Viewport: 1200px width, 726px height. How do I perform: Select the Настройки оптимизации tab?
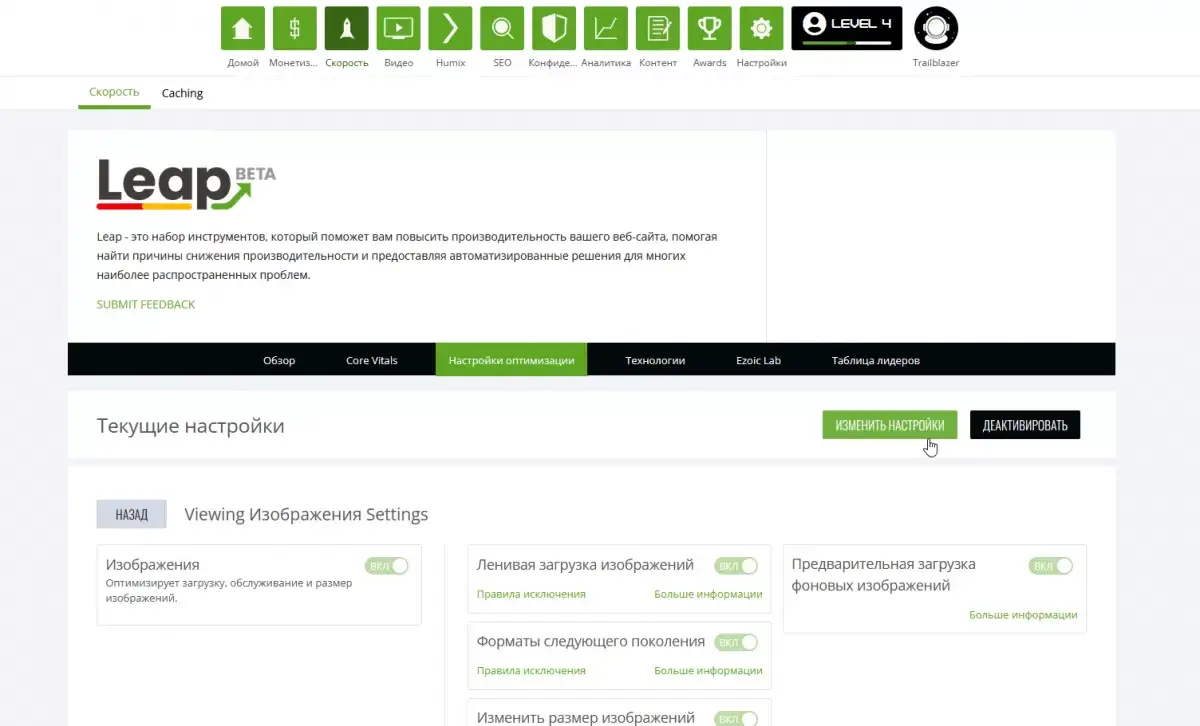tap(511, 360)
